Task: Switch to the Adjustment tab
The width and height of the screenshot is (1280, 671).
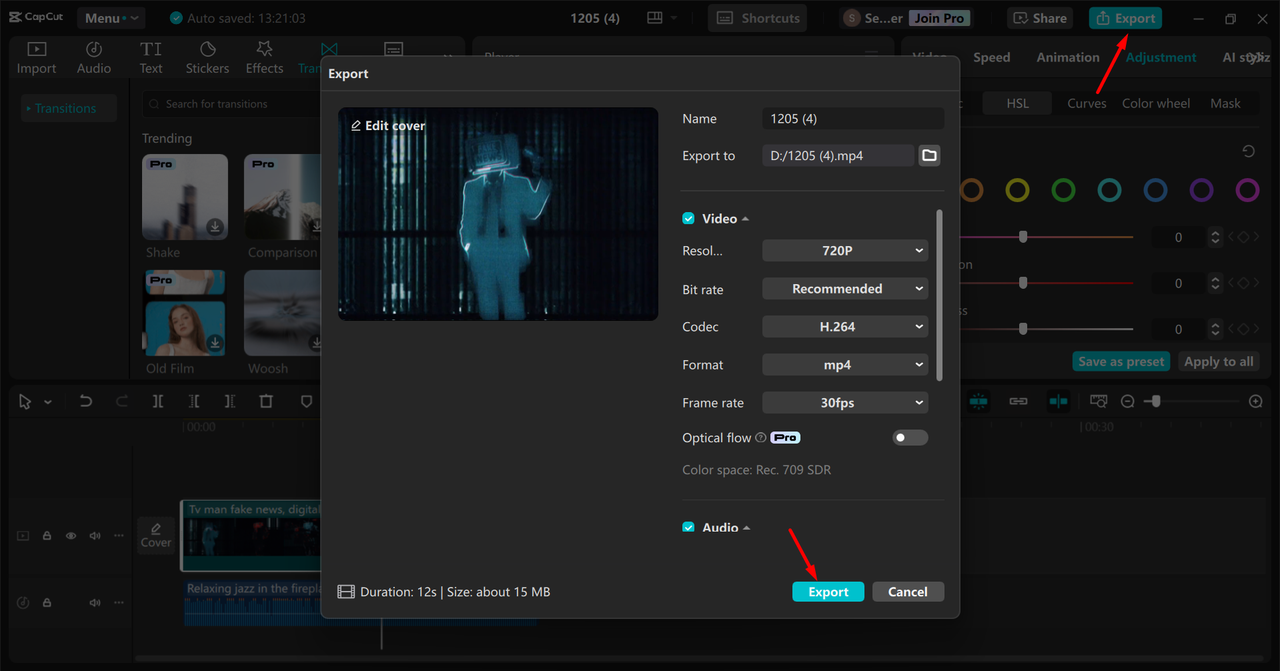Action: (1161, 57)
